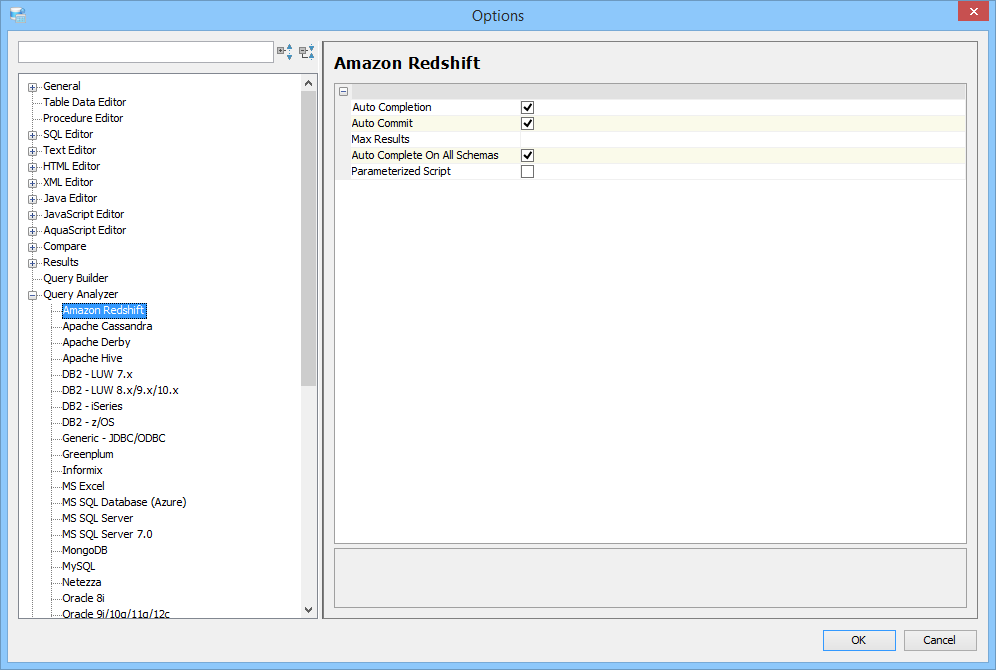Select MS SQL Database (Azure) item
The image size is (996, 670).
click(x=124, y=502)
